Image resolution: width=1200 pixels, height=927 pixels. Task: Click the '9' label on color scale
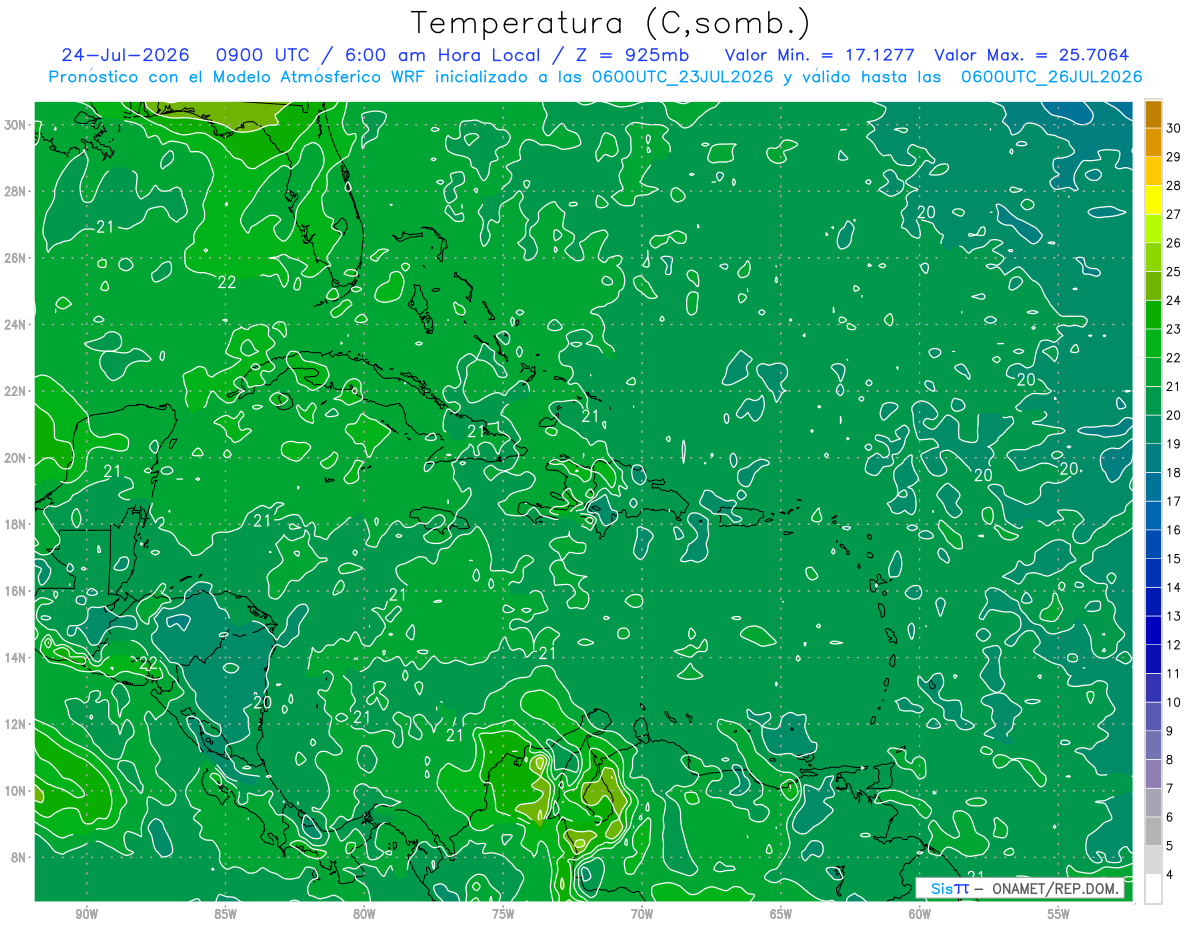pos(1171,731)
